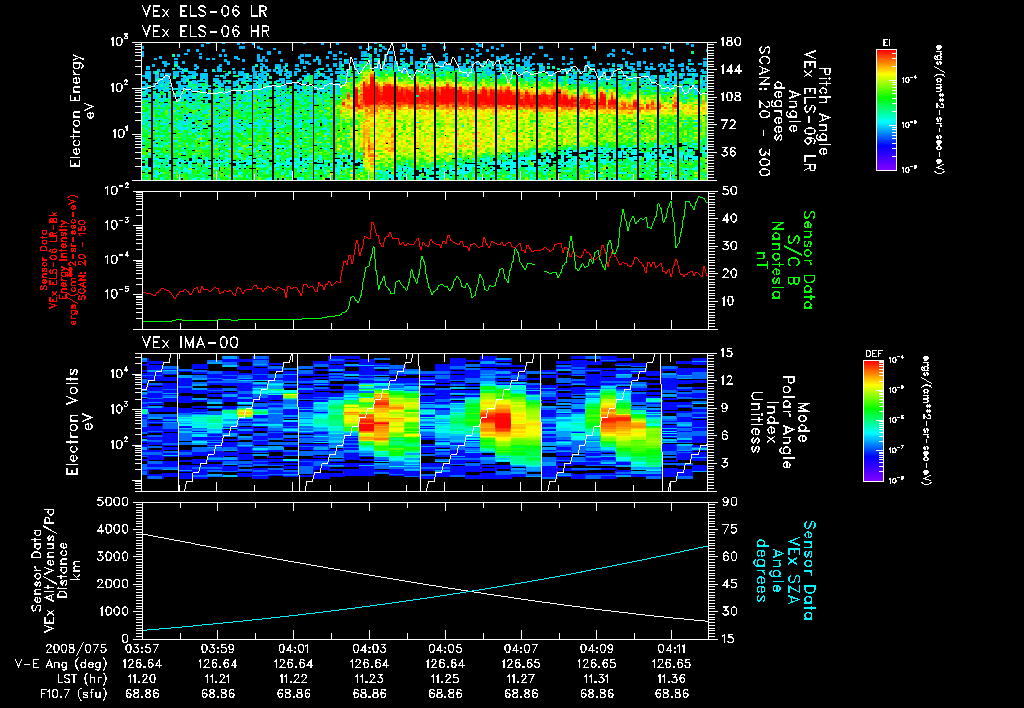The width and height of the screenshot is (1024, 708).
Task: Click the 'Polar Angle Index' axis label
Action: [x=780, y=422]
